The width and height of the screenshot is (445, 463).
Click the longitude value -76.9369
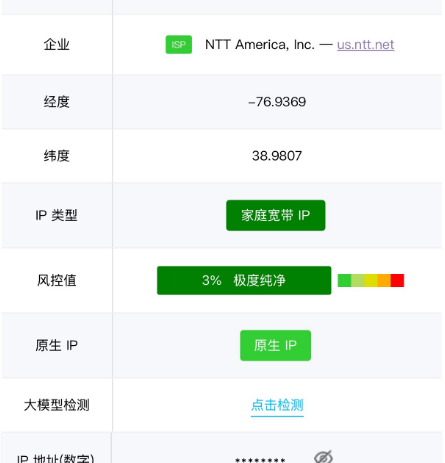coord(277,102)
